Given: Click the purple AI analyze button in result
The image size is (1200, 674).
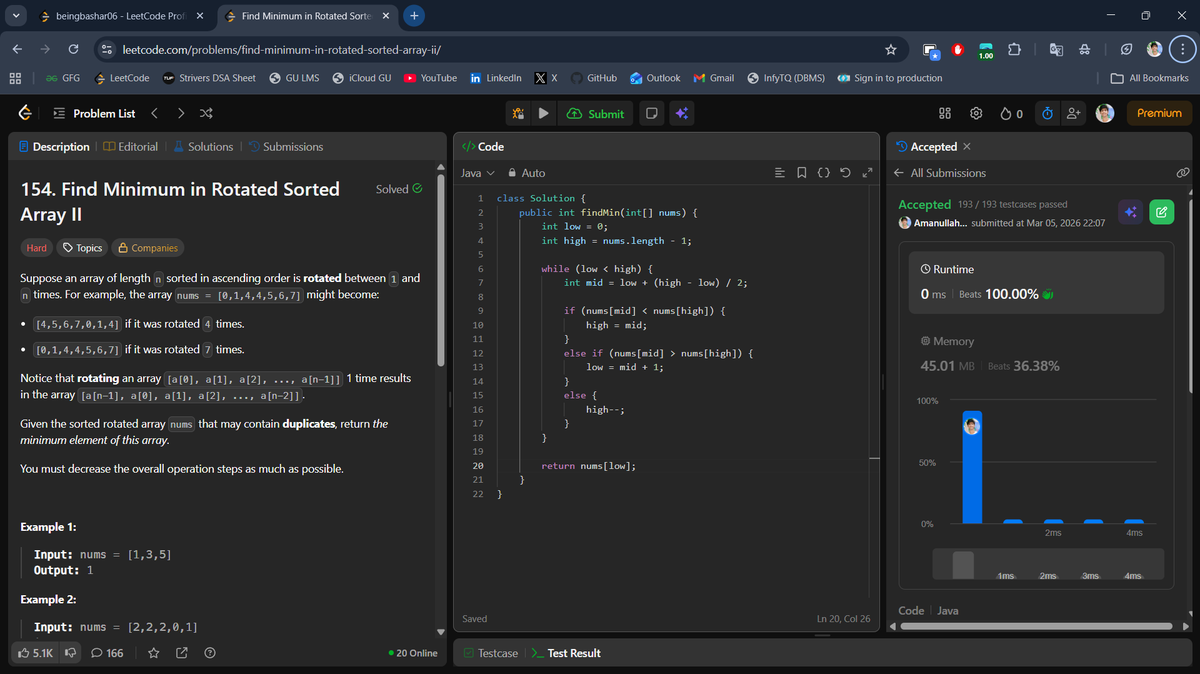Looking at the screenshot, I should (1130, 212).
